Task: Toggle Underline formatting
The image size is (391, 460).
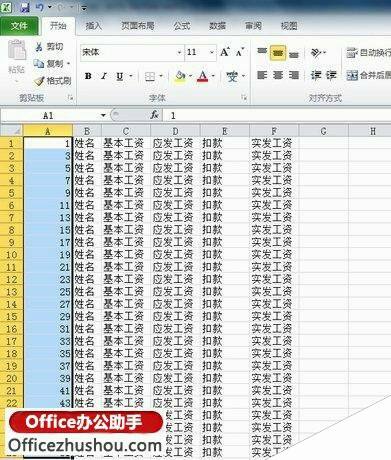Action: 119,76
